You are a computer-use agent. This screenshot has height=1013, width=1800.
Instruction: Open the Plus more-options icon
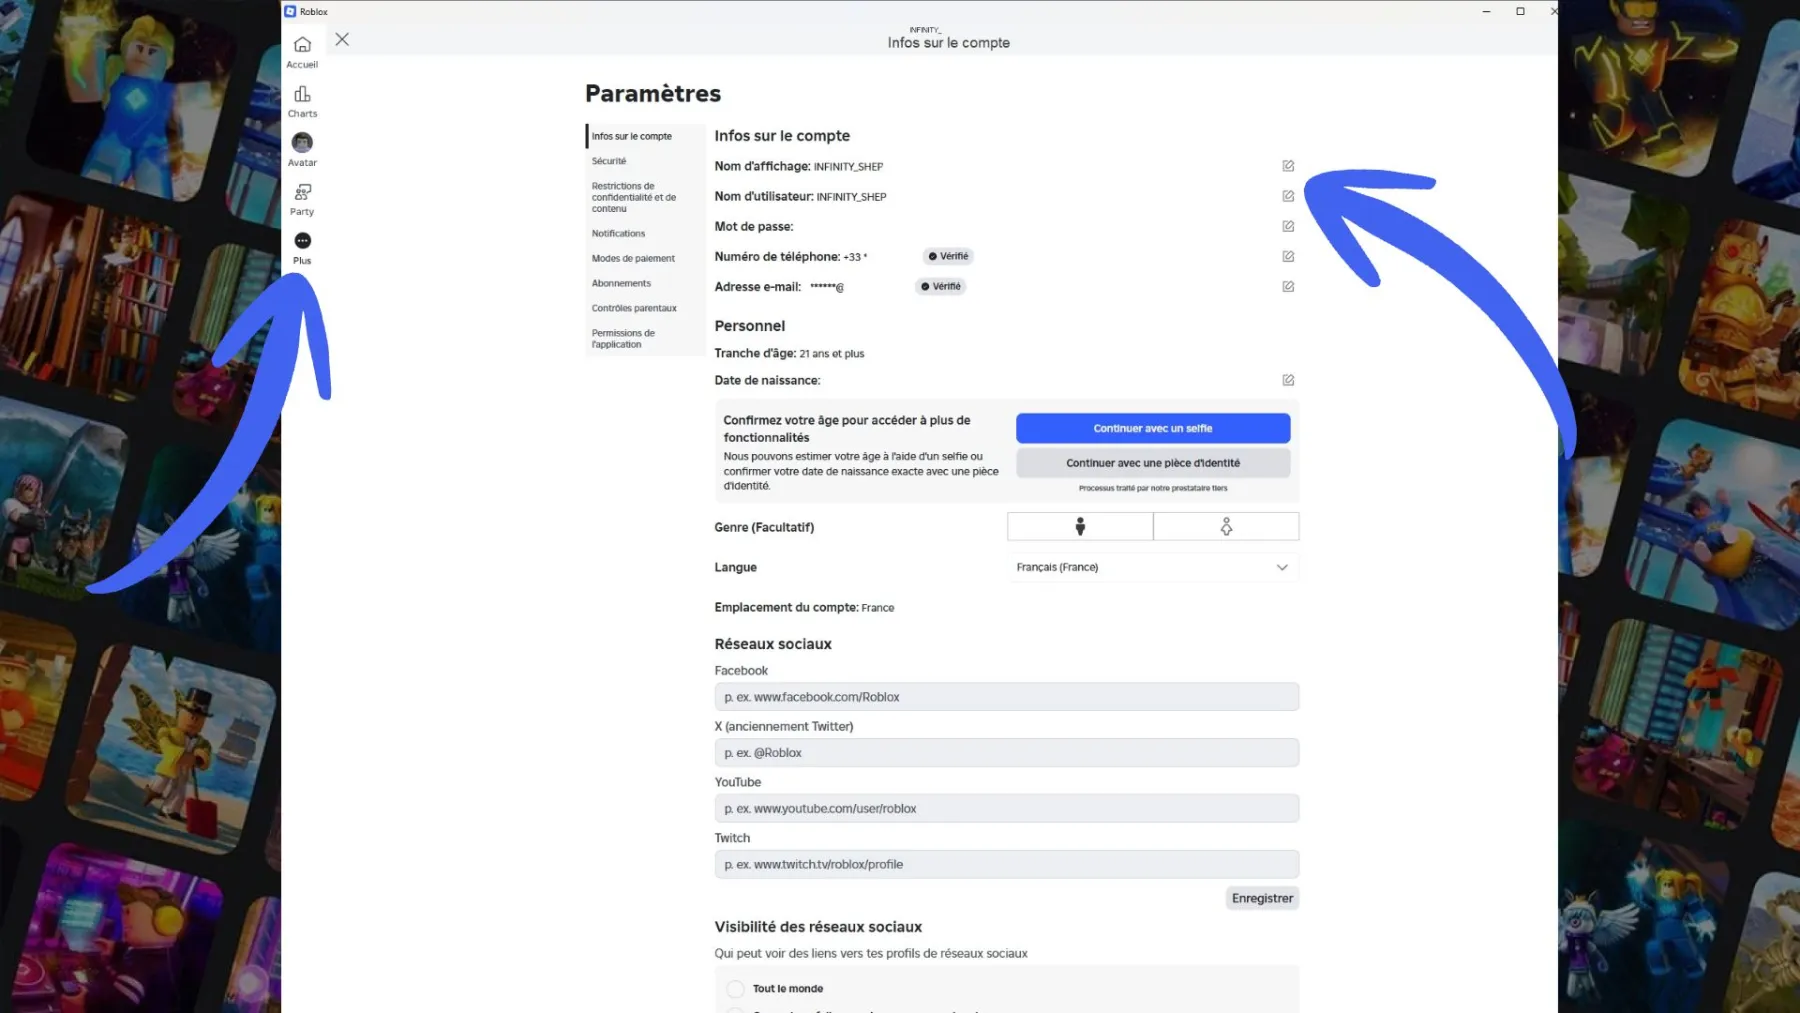[x=302, y=241]
